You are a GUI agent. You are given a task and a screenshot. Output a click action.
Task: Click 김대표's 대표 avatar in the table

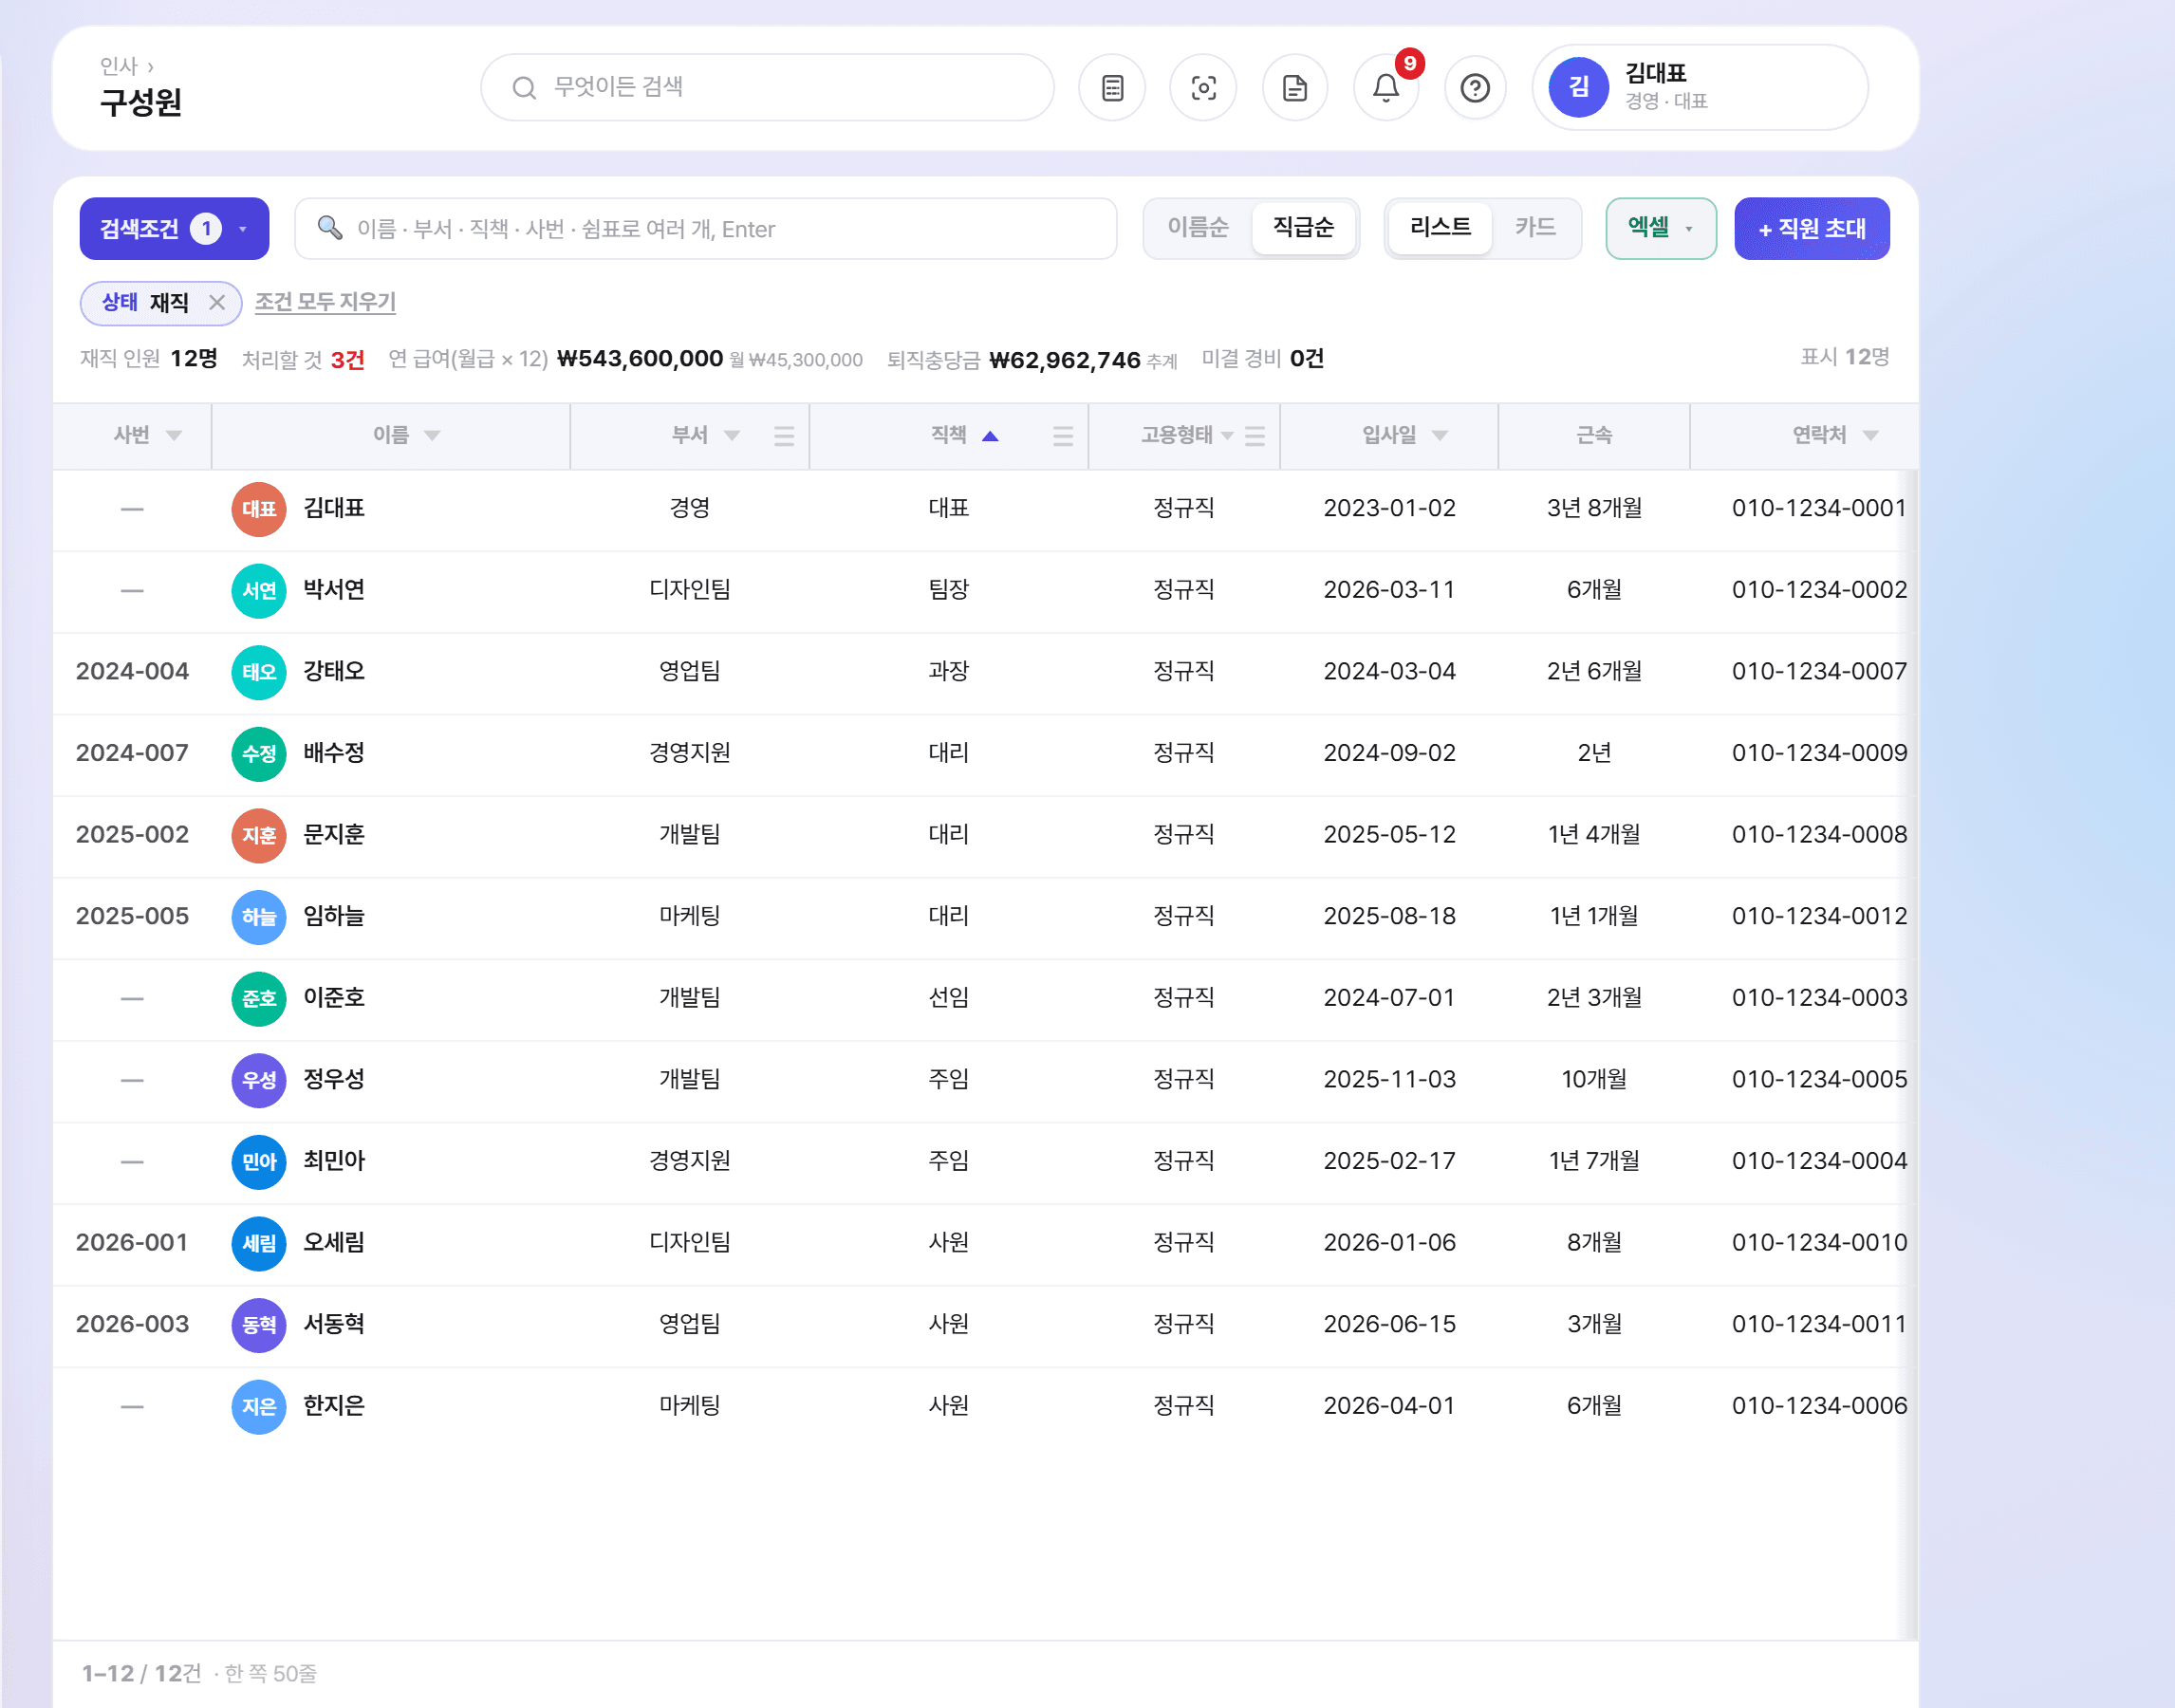(259, 509)
